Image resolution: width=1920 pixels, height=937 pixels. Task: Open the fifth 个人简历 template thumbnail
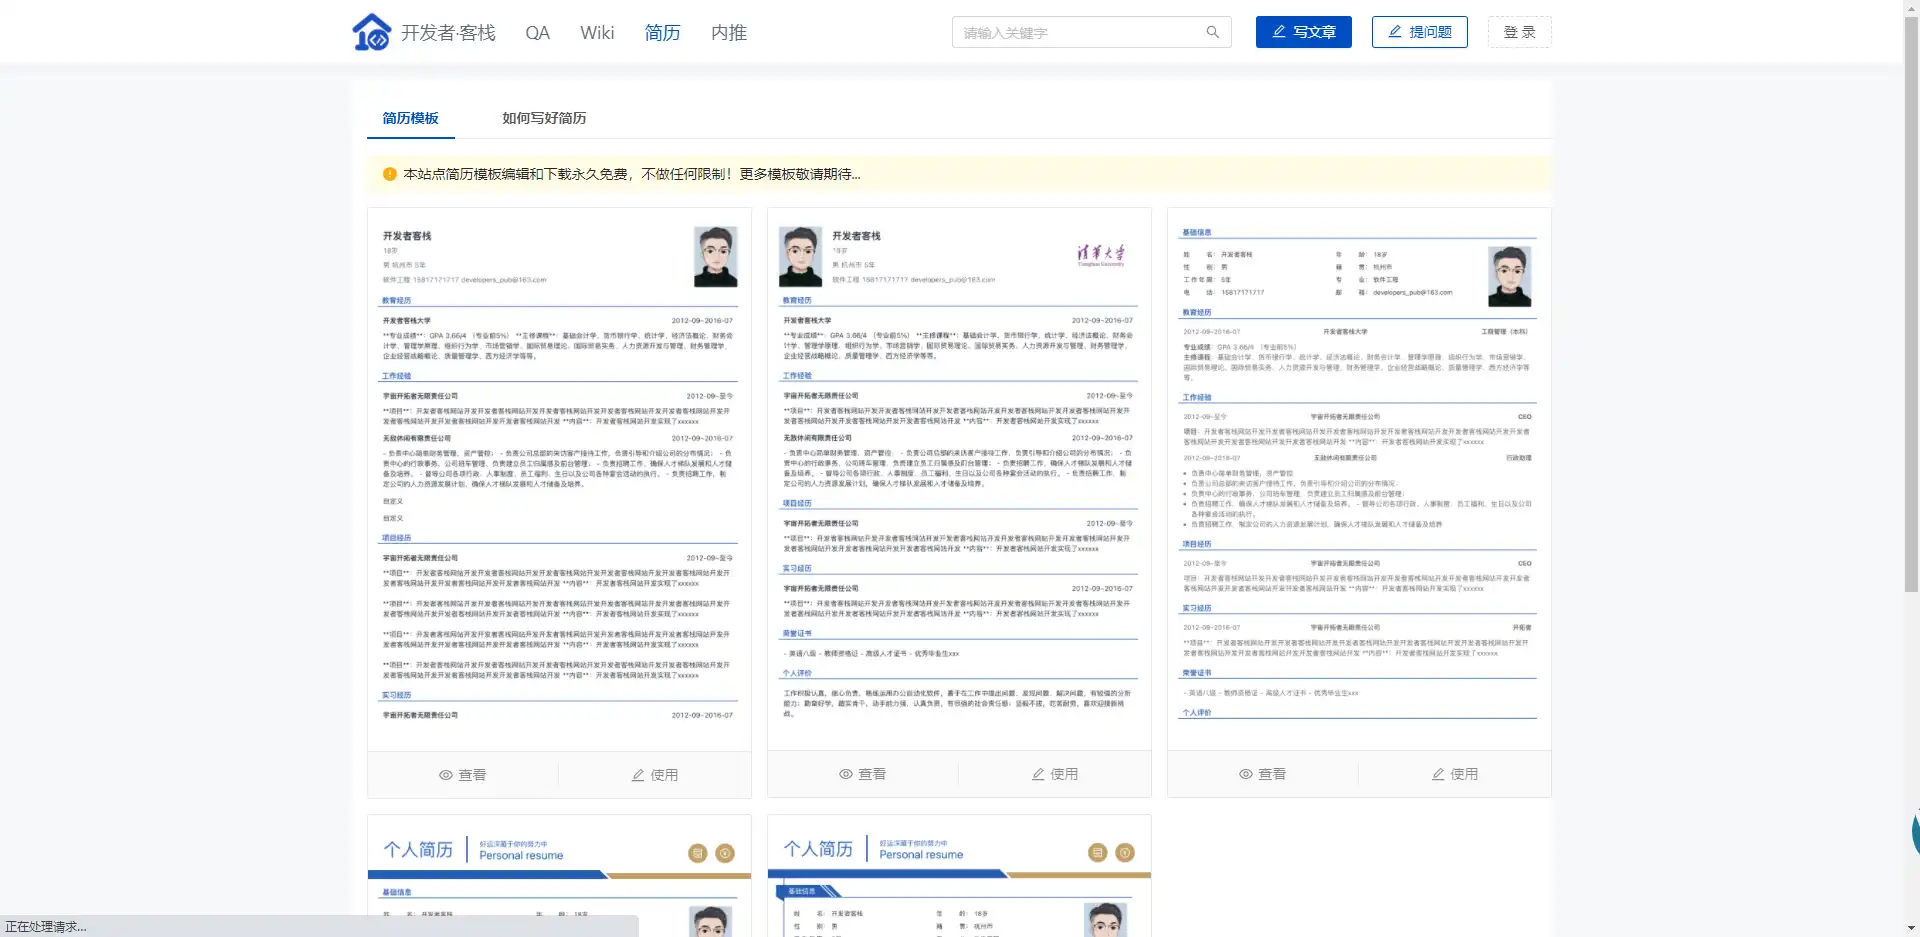tap(959, 876)
